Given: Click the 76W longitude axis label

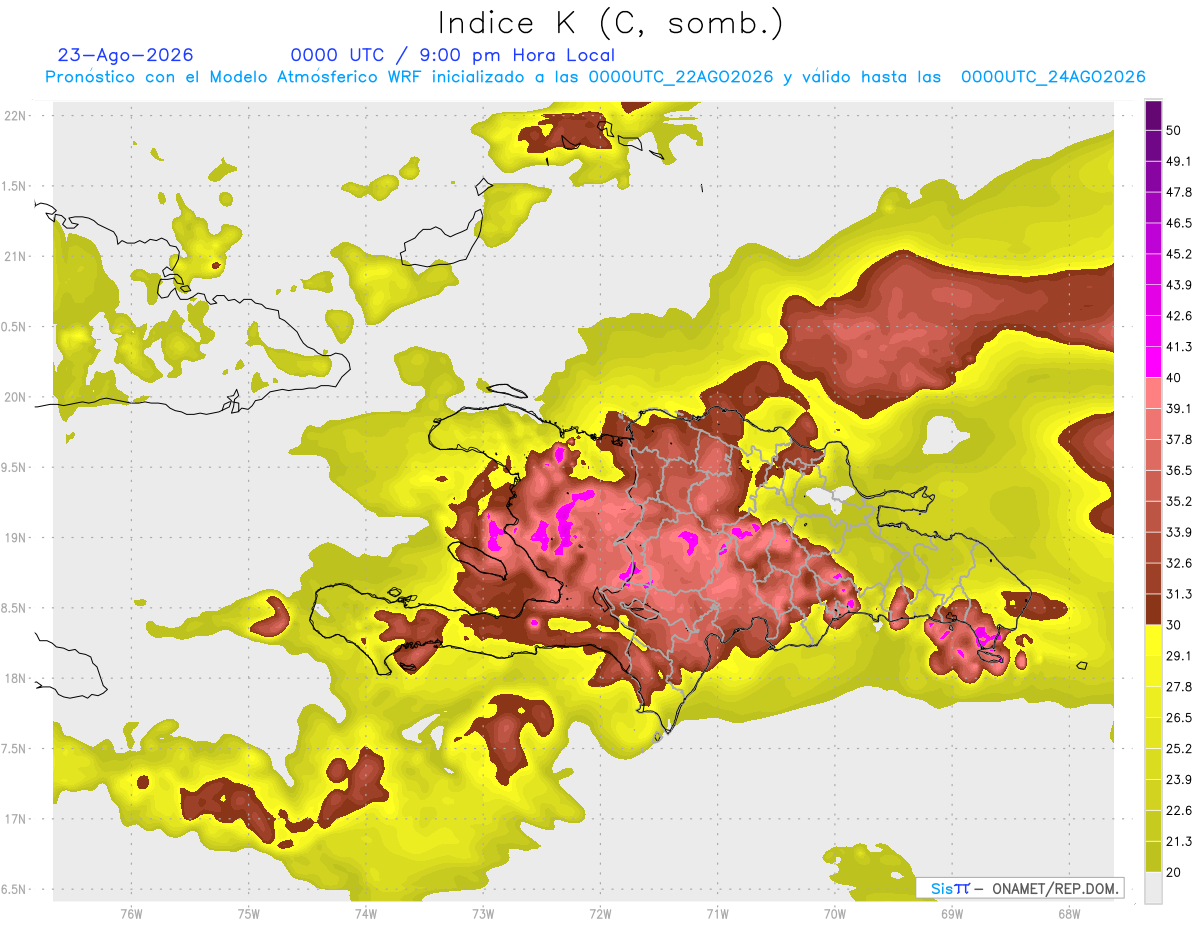Looking at the screenshot, I should tap(131, 913).
